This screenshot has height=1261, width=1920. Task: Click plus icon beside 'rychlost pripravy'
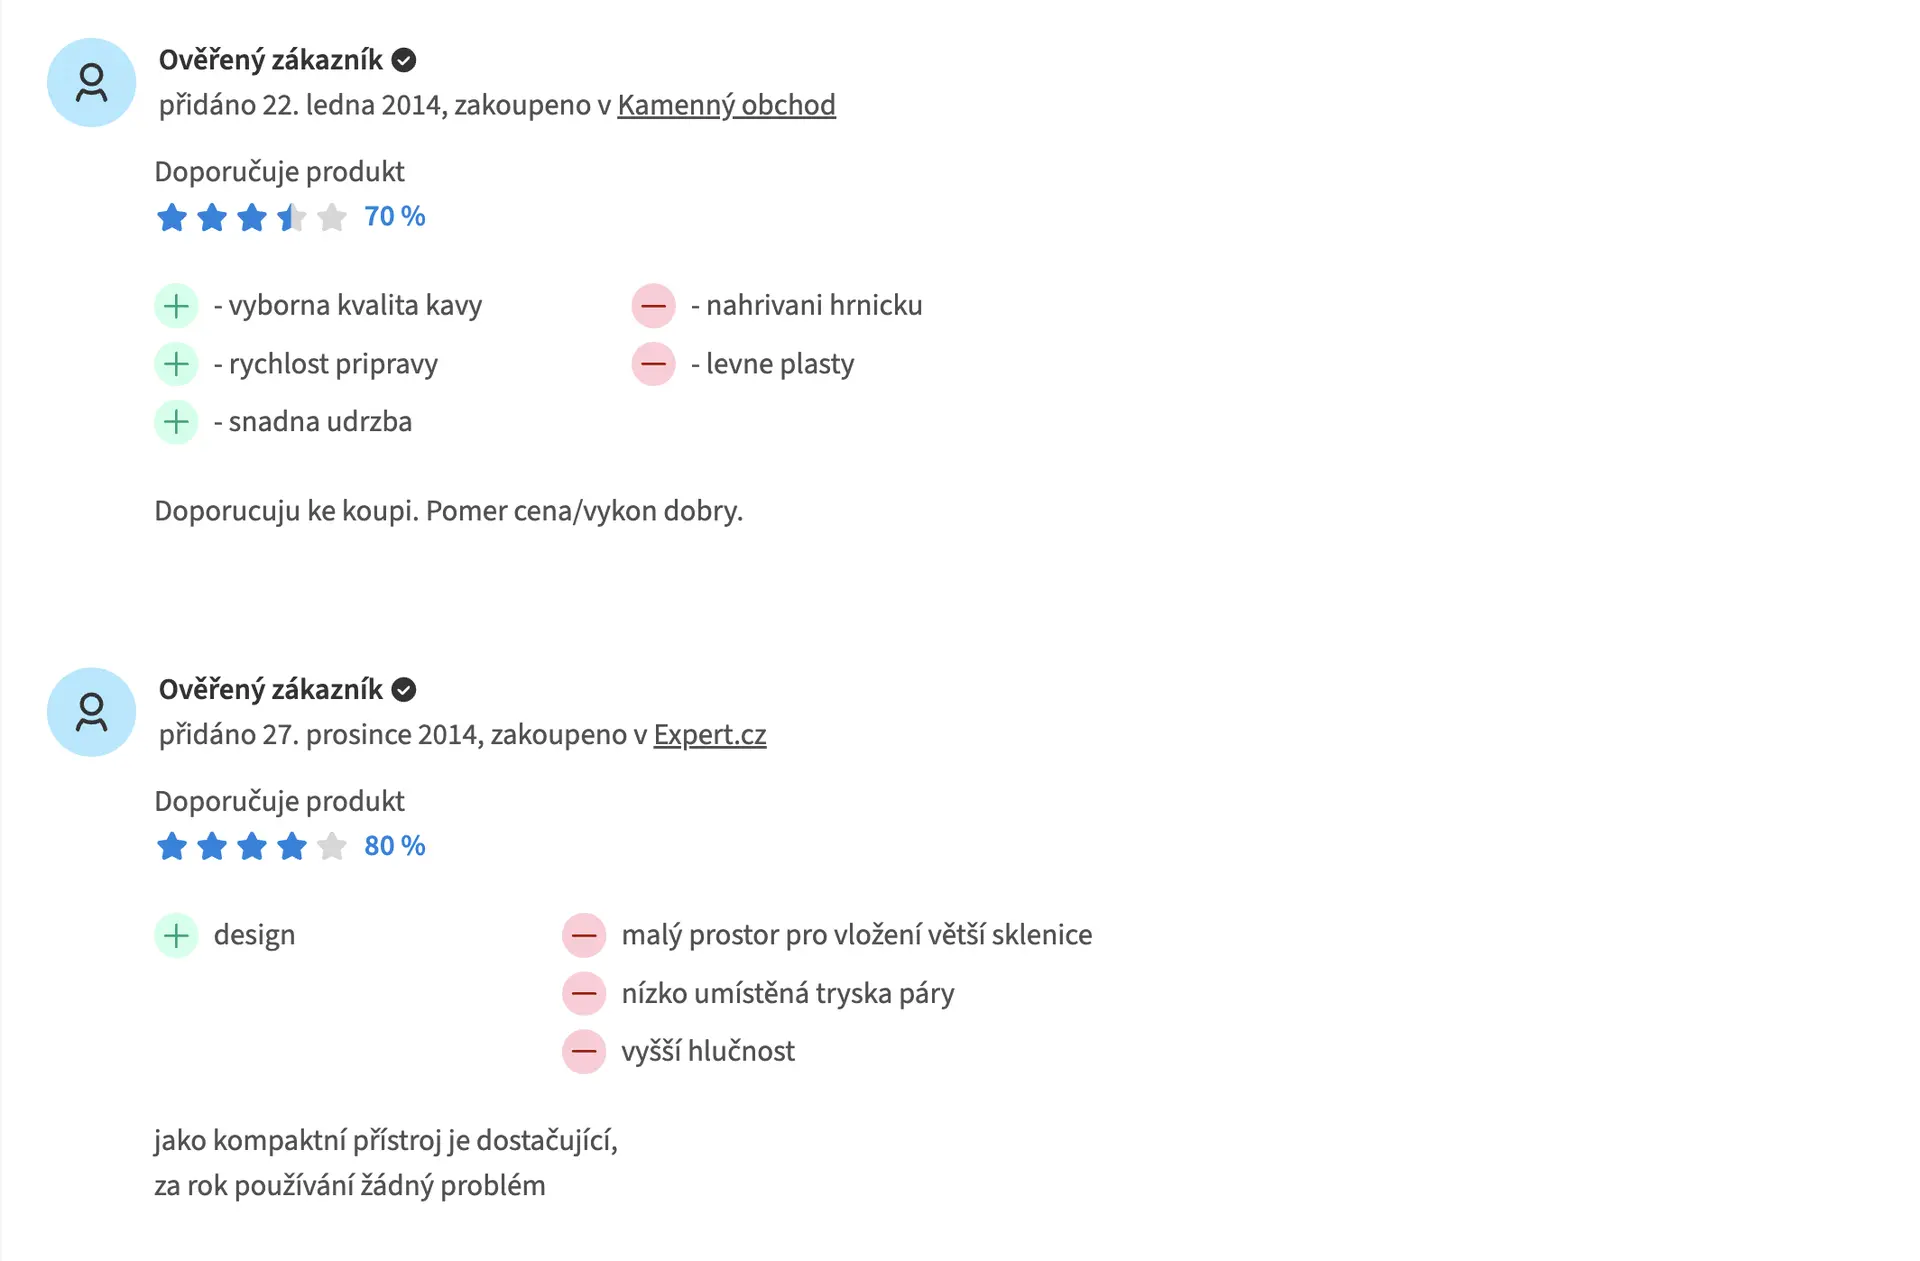point(177,364)
